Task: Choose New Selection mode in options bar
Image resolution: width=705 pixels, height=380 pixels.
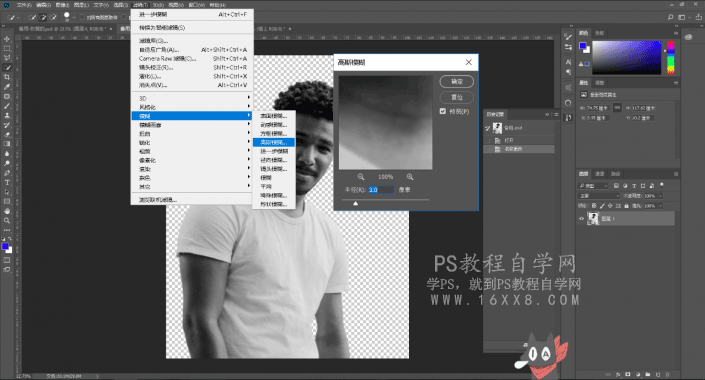Action: pyautogui.click(x=32, y=18)
